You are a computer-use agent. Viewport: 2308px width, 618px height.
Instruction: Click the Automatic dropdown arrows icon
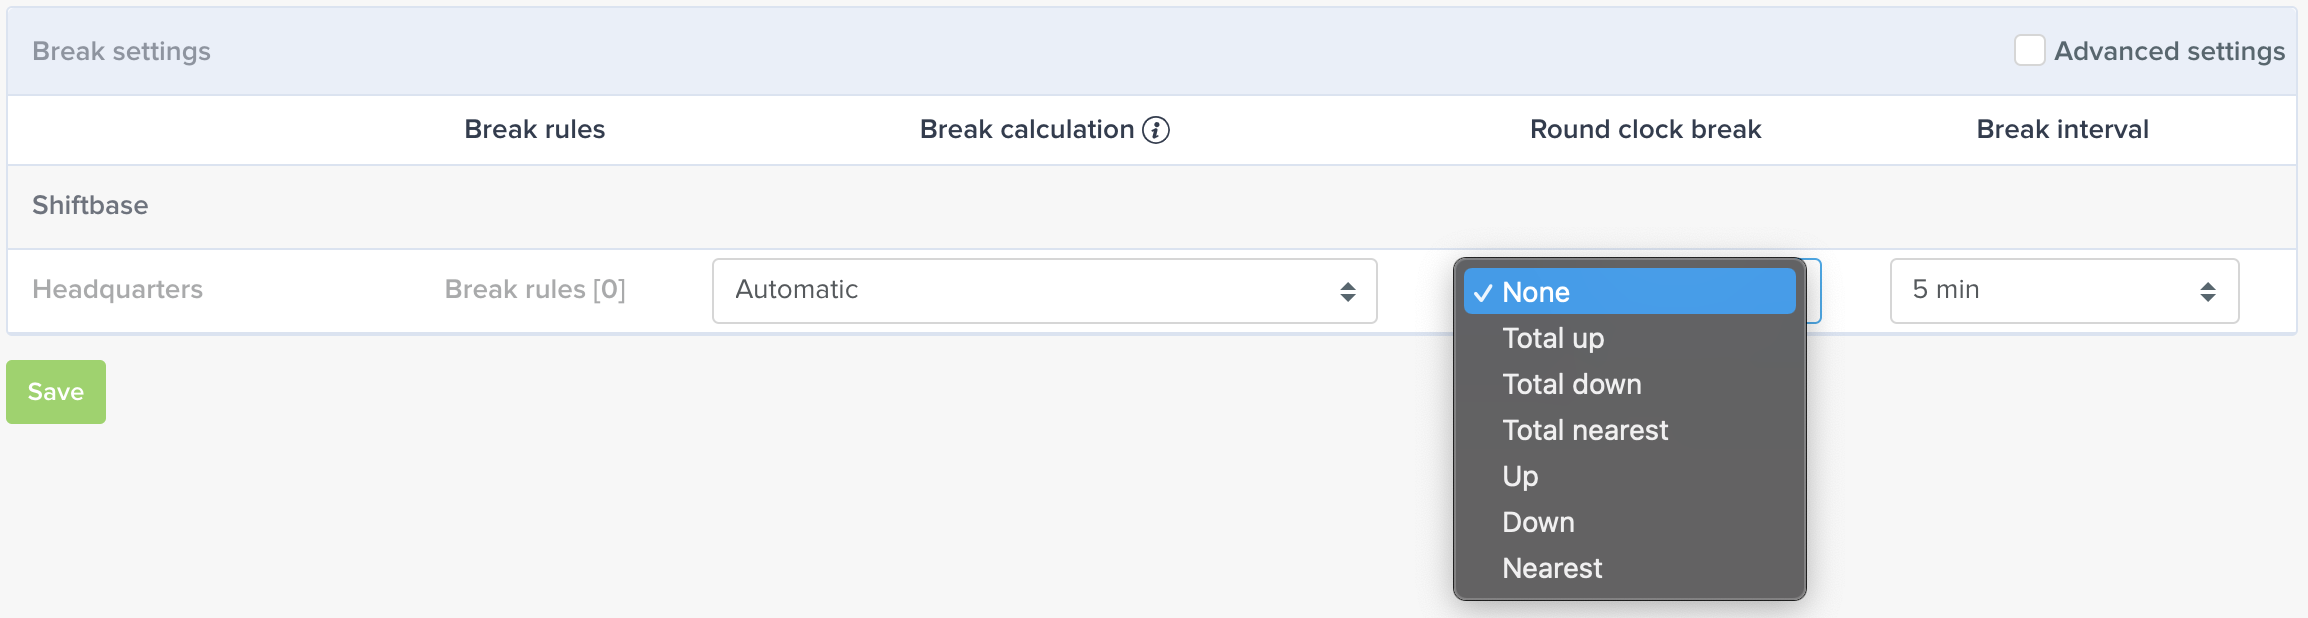1348,291
